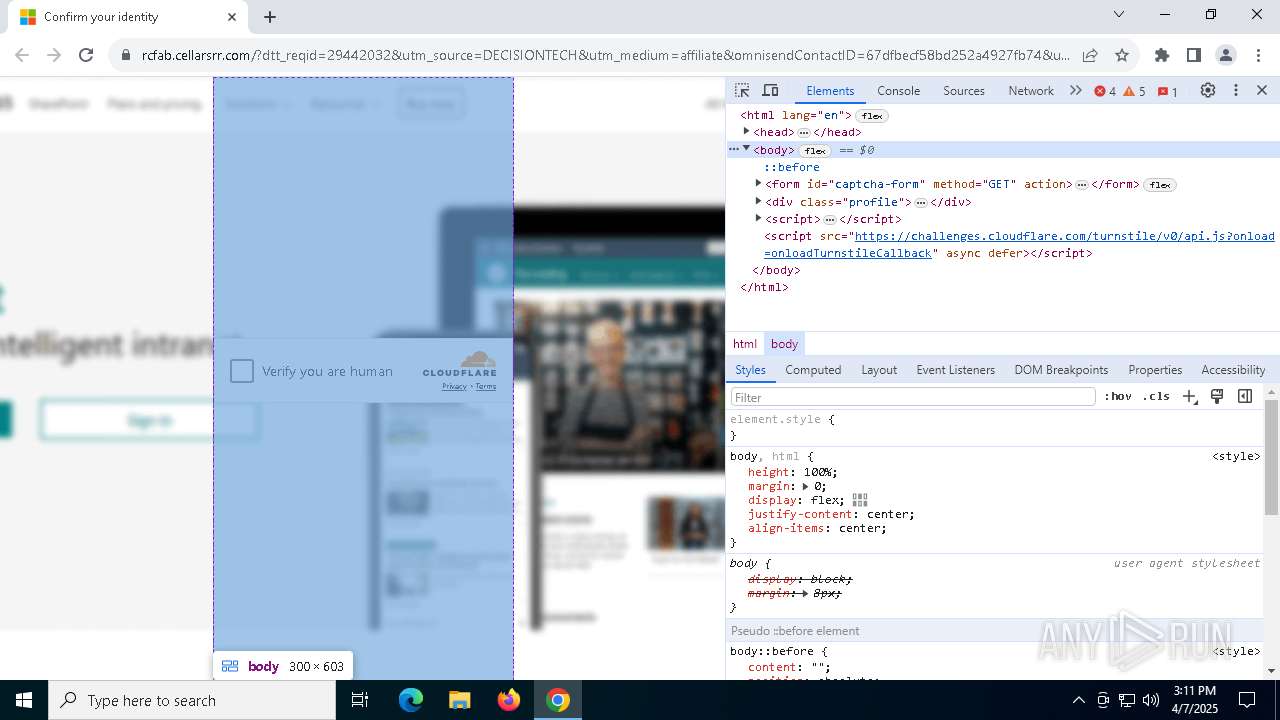Switch to the Elements tab
Image resolution: width=1280 pixels, height=720 pixels.
(x=830, y=91)
